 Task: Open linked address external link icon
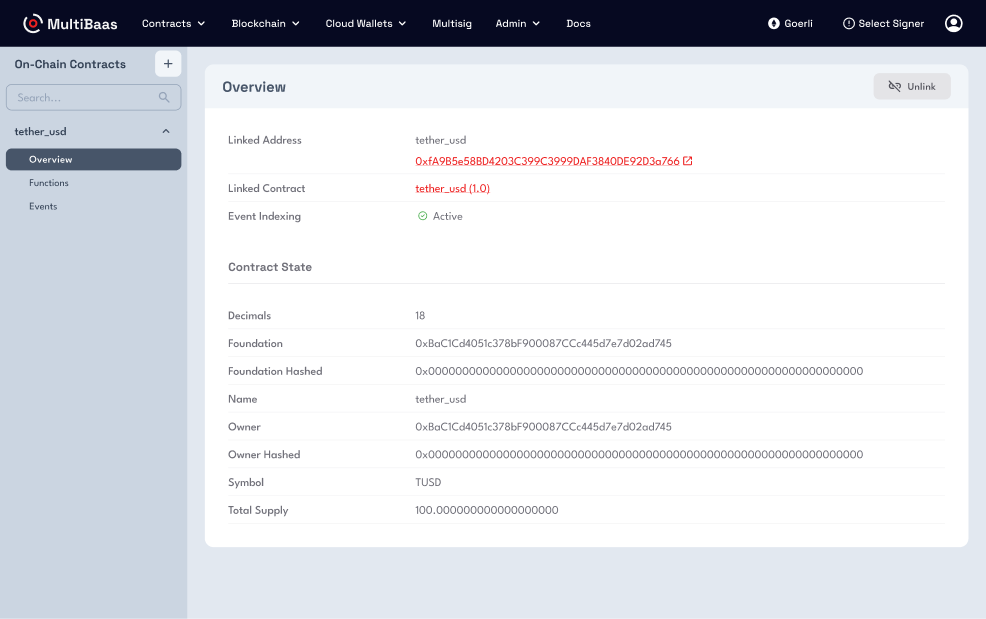click(x=688, y=161)
